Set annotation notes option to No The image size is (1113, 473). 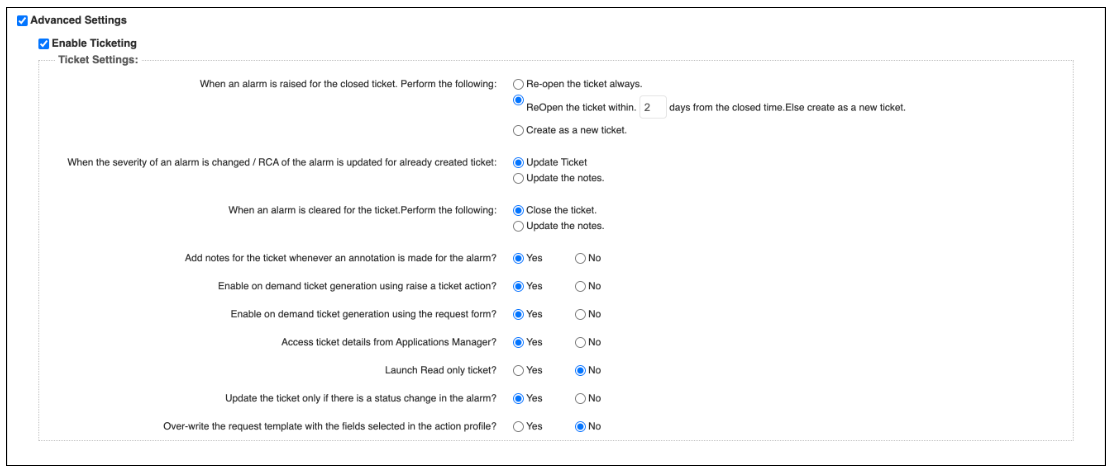pyautogui.click(x=581, y=259)
